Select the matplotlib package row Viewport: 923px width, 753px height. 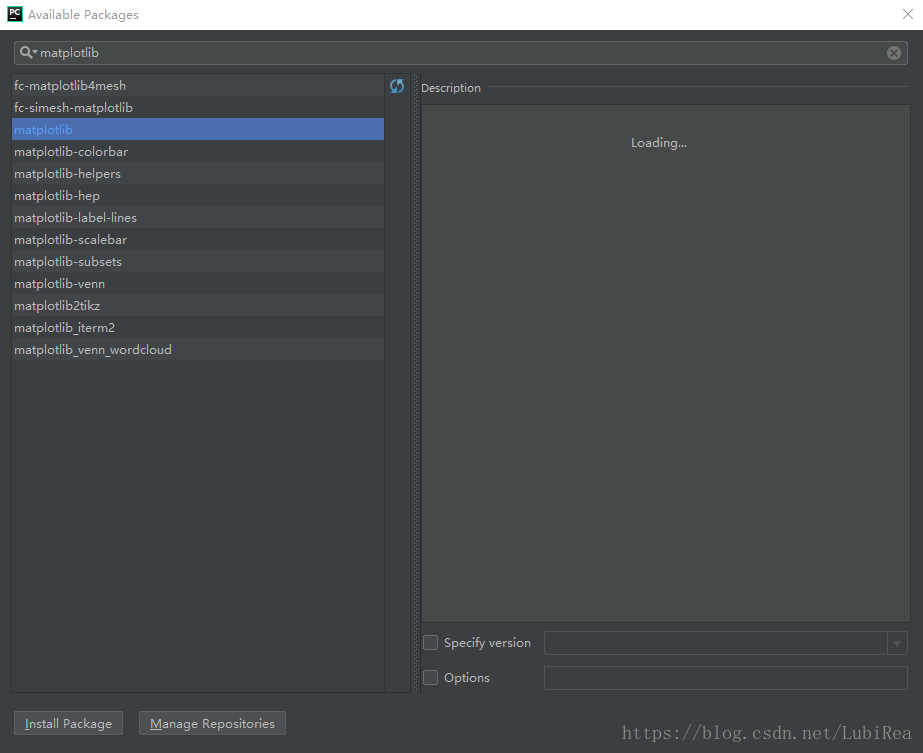(198, 129)
